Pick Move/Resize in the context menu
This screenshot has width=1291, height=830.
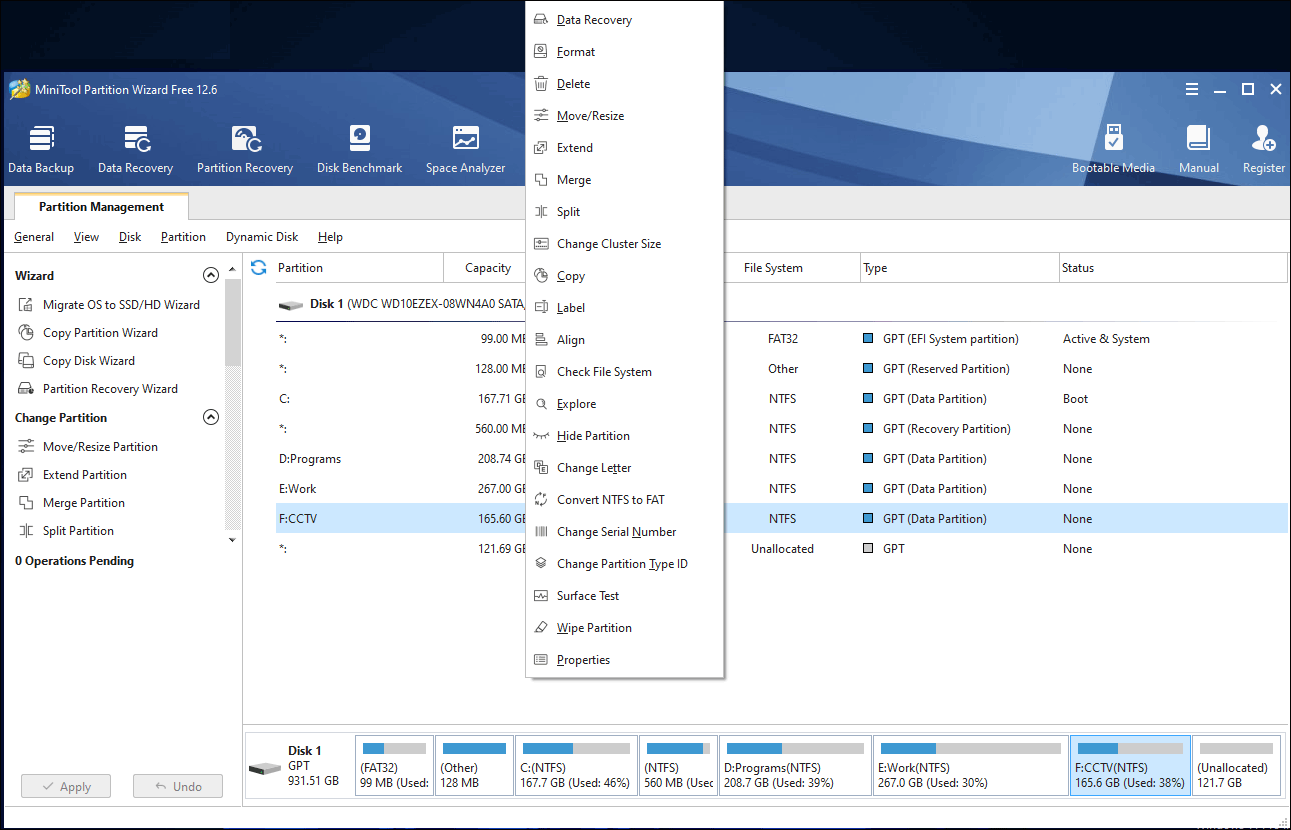pos(625,116)
